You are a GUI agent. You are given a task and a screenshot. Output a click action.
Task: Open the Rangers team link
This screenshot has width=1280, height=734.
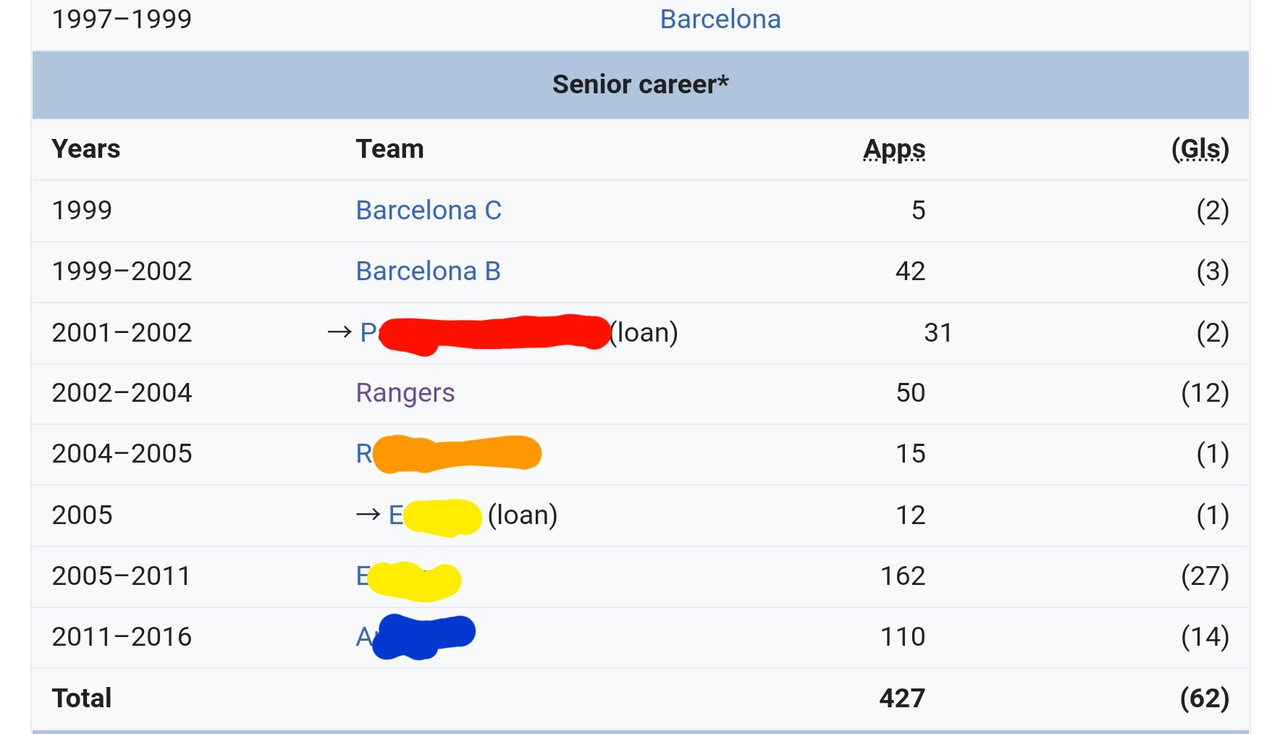405,392
